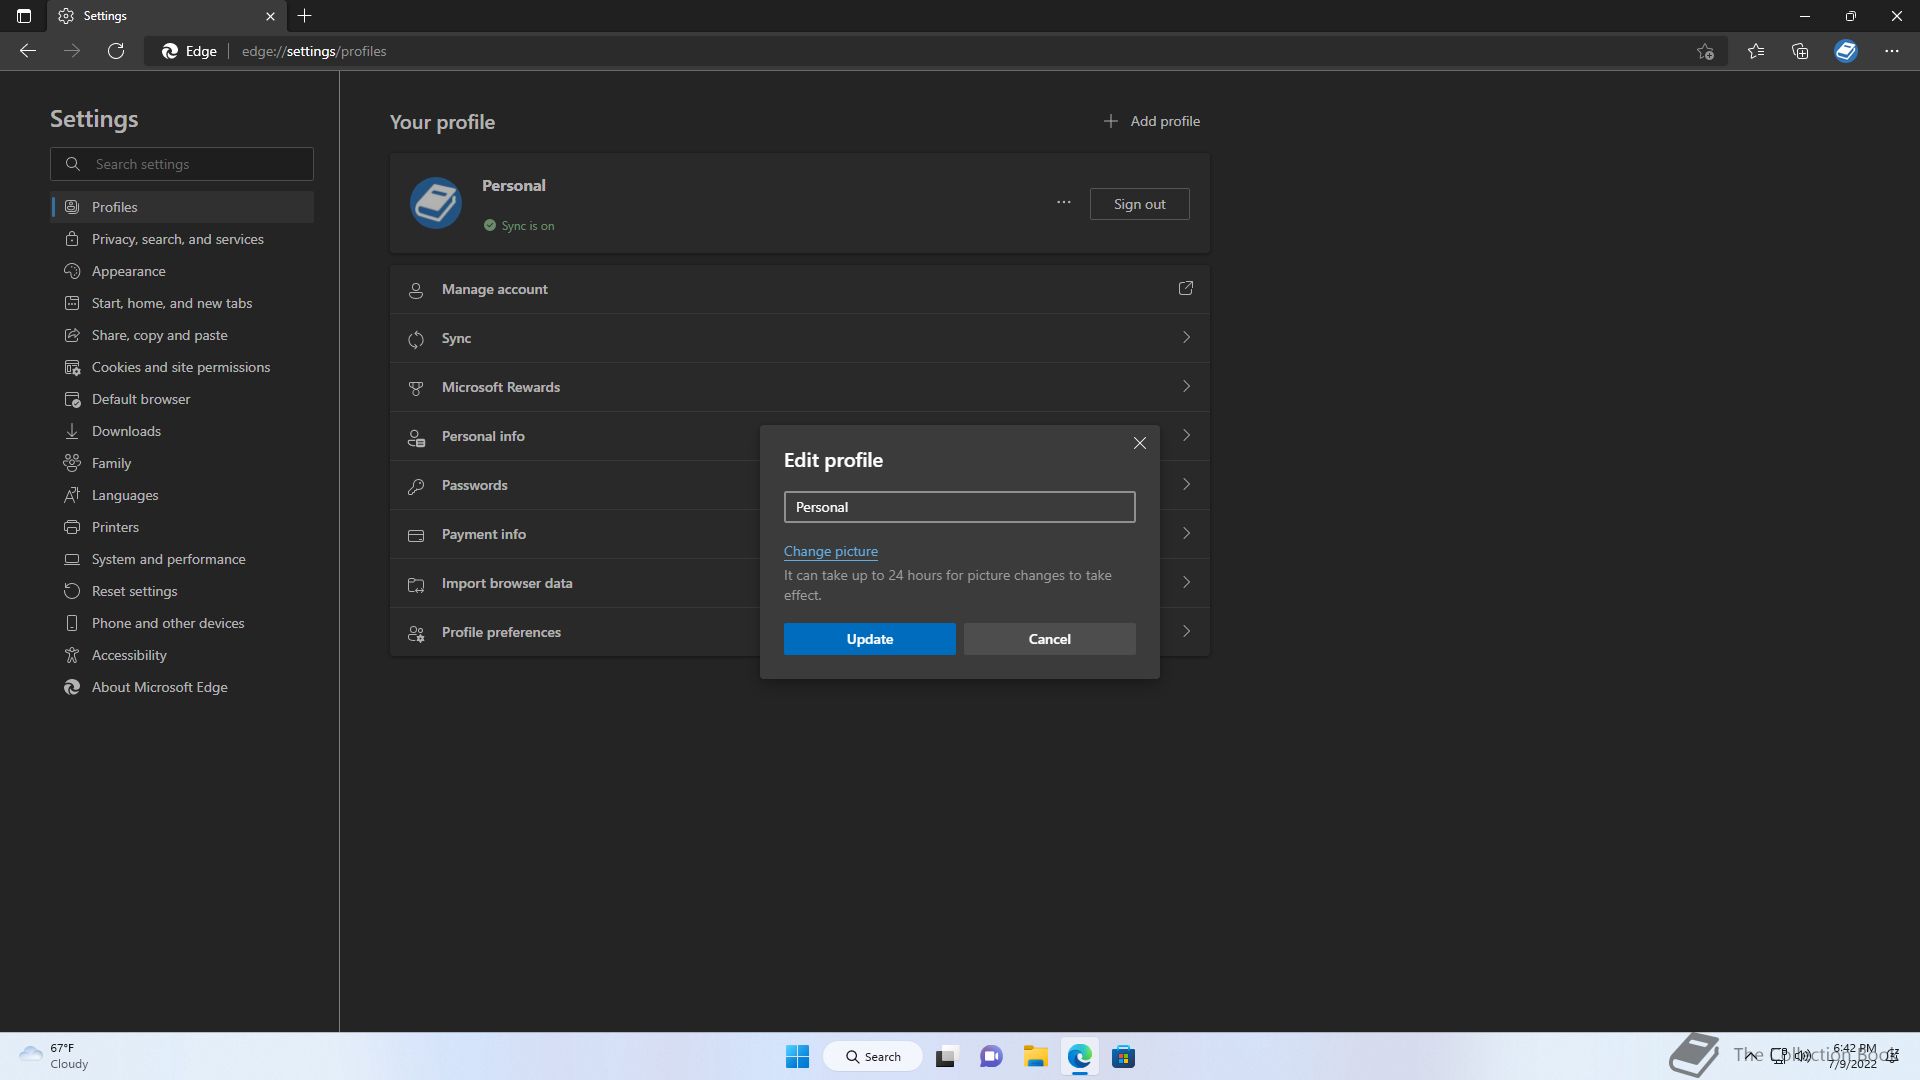The width and height of the screenshot is (1920, 1080).
Task: Add this page to favorites icon
Action: click(1705, 51)
